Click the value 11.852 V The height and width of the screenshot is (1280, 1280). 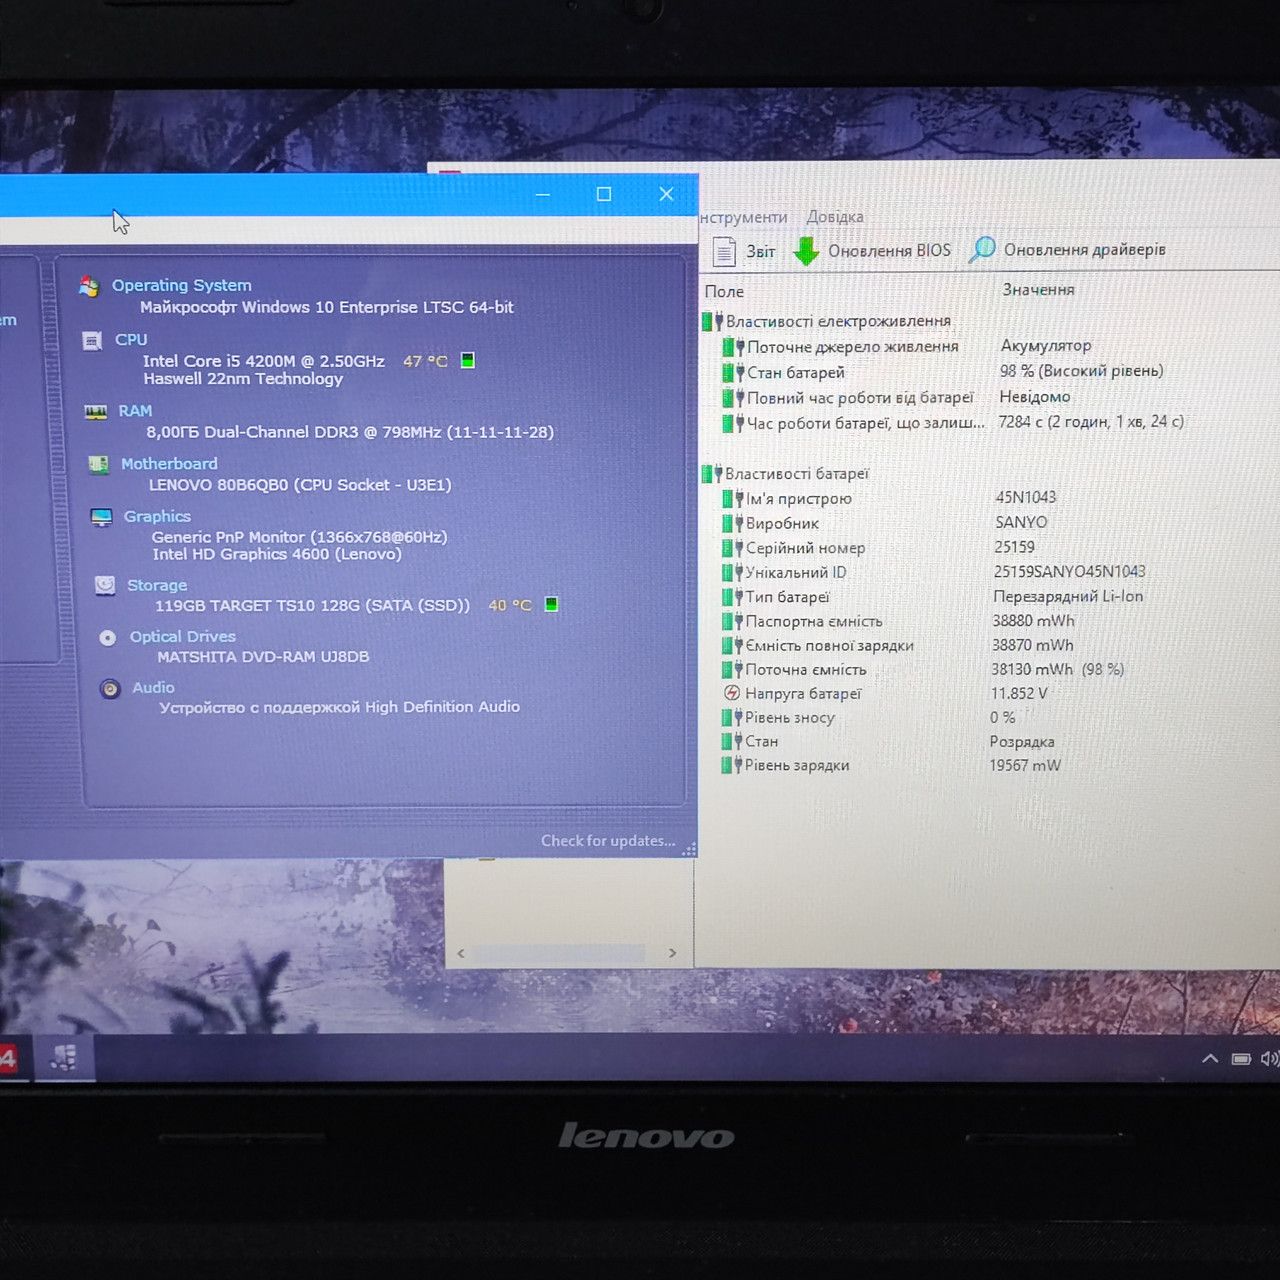coord(1019,693)
